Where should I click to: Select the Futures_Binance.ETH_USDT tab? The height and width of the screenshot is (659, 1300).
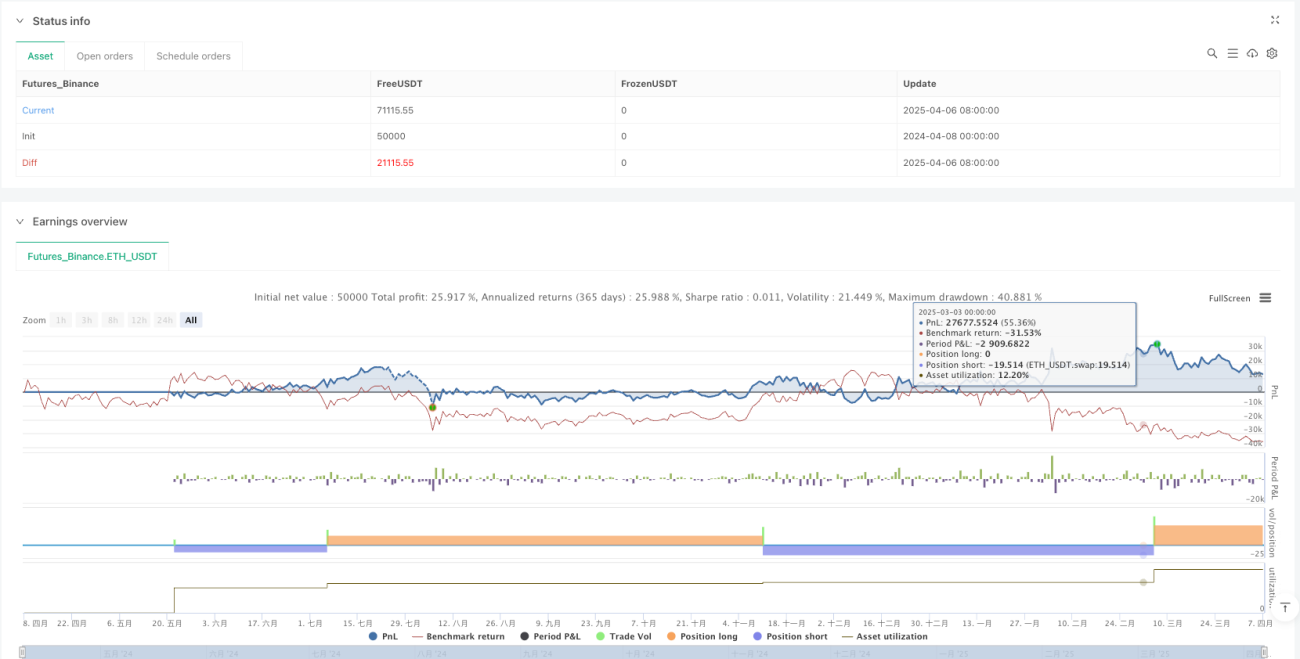pos(92,257)
